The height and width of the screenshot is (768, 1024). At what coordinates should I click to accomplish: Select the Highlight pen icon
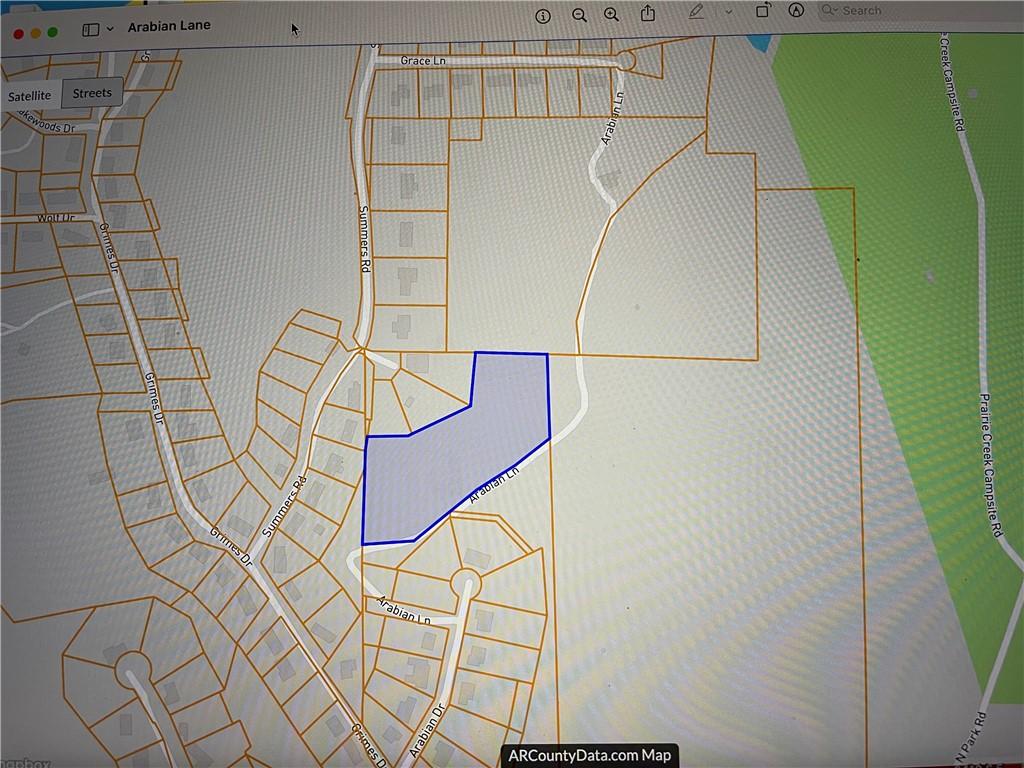click(x=696, y=12)
